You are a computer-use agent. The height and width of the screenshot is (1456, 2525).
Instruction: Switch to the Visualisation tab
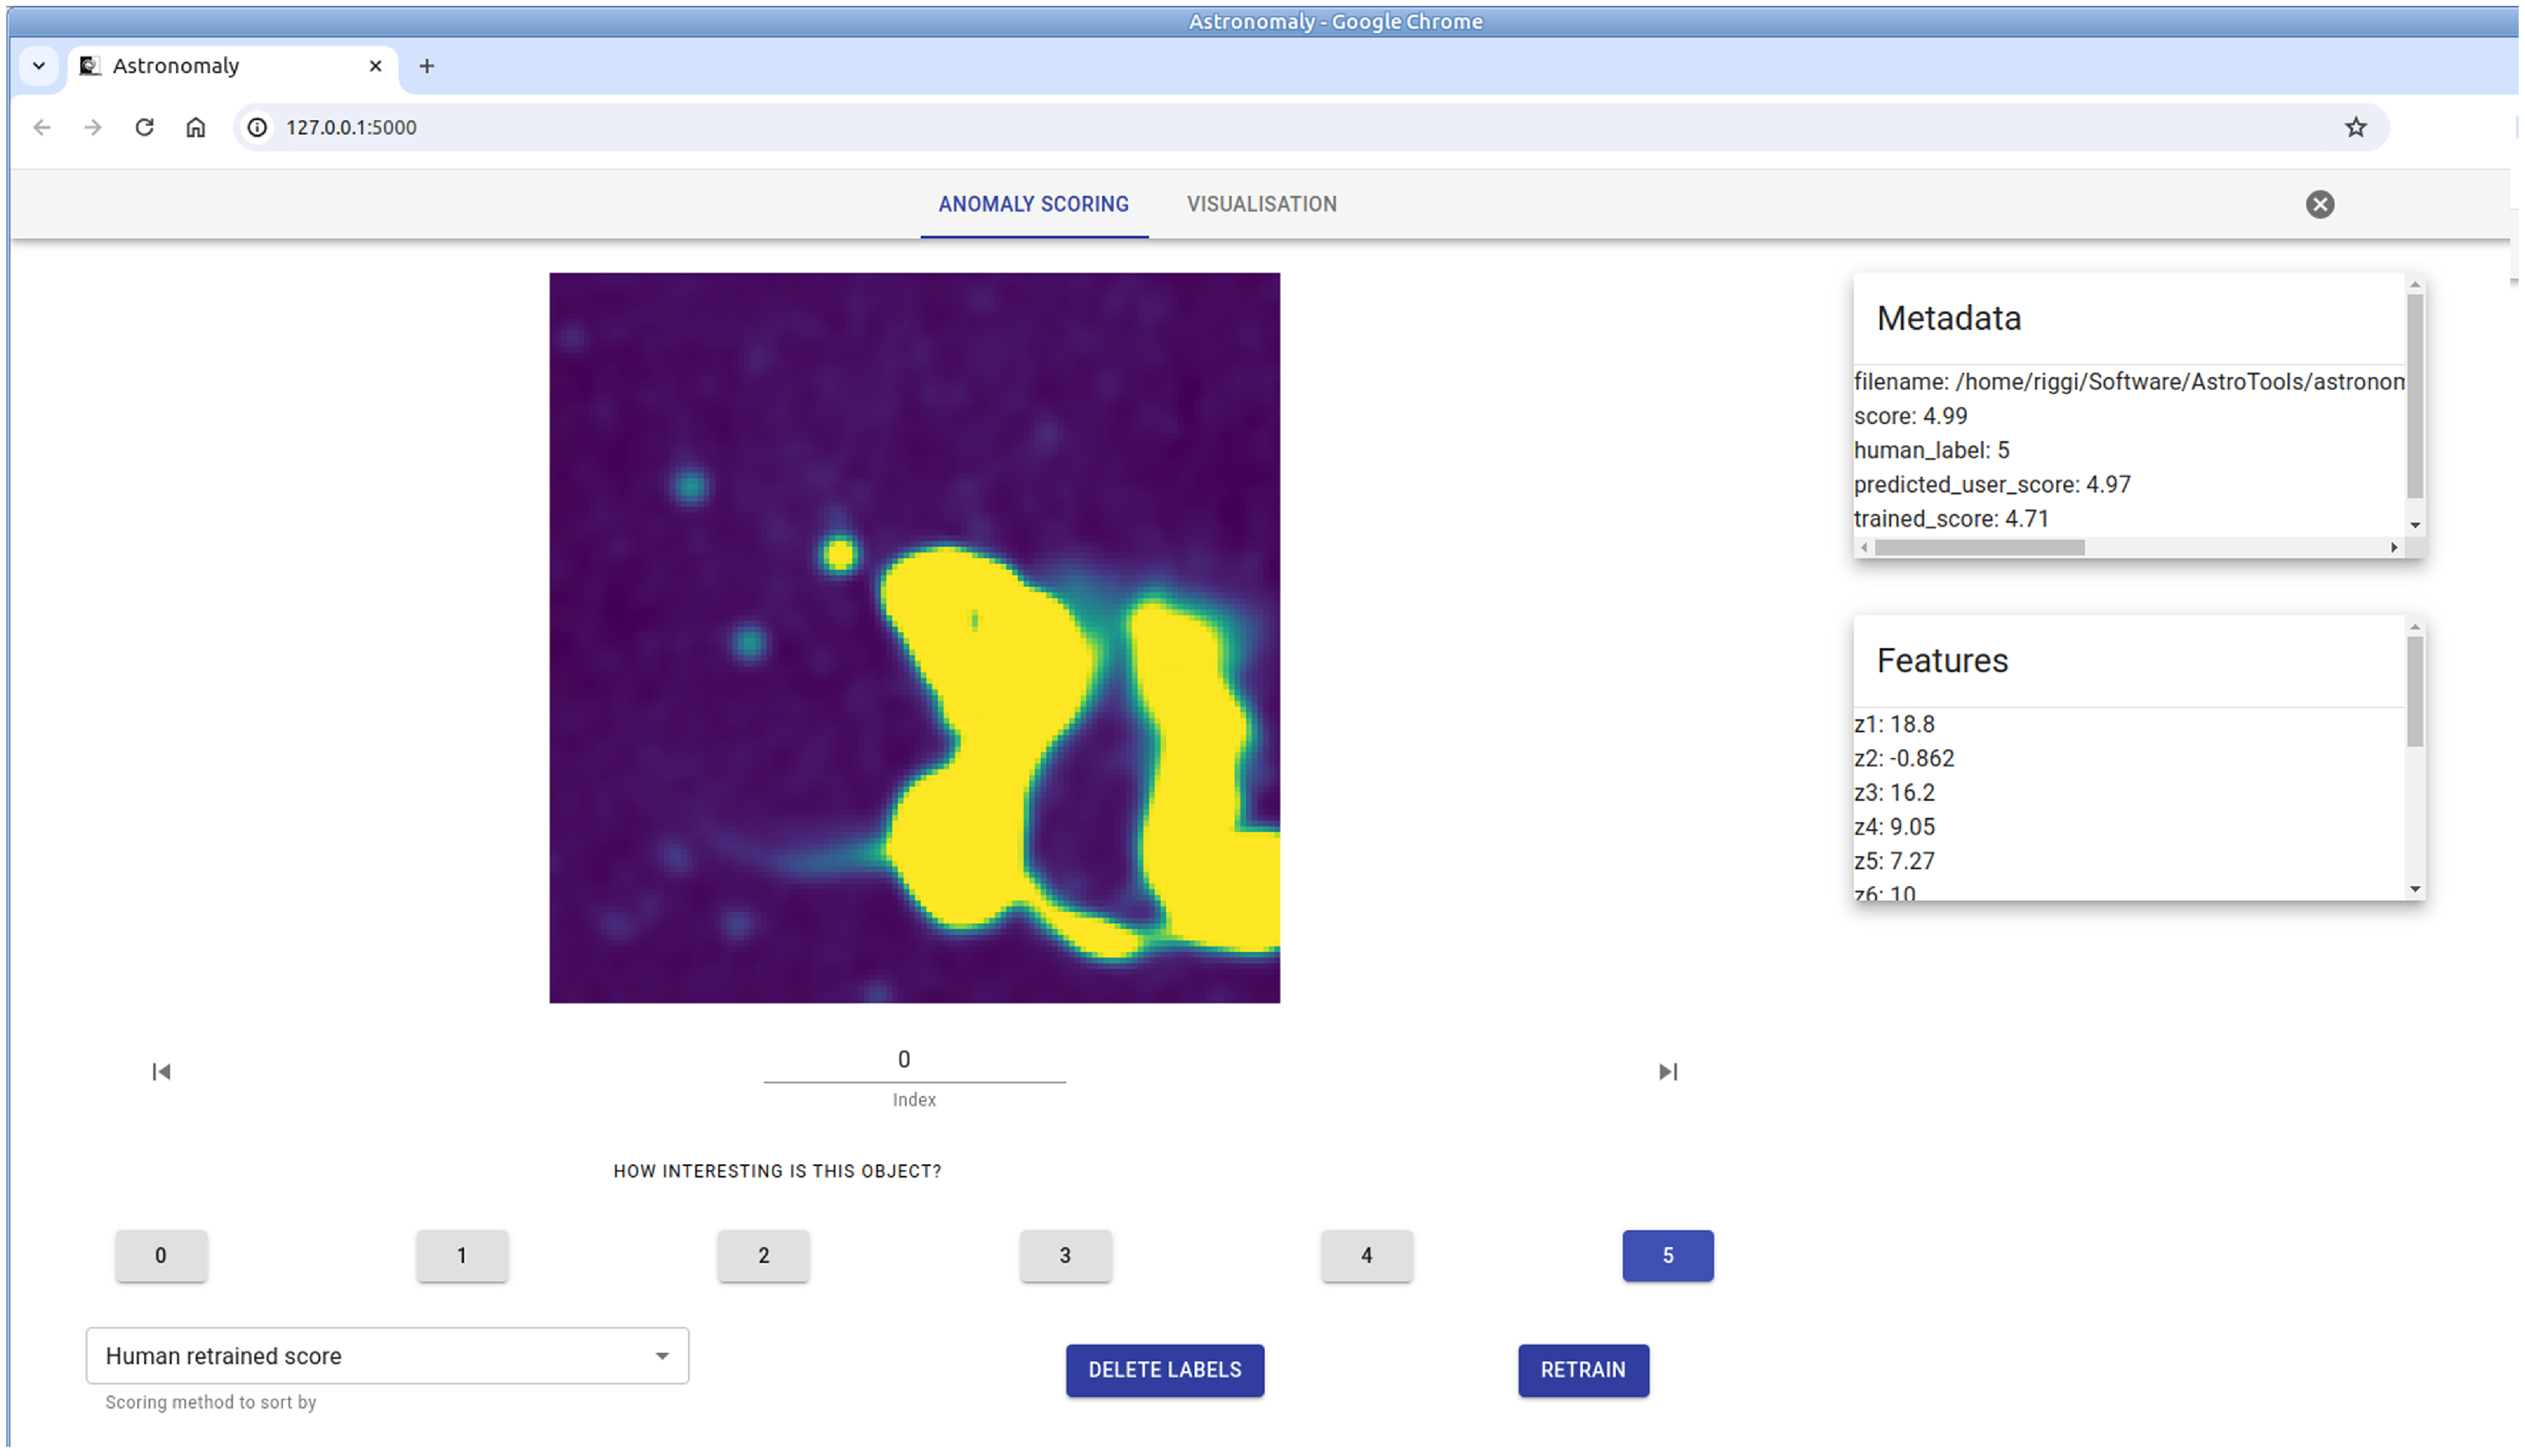(1261, 204)
